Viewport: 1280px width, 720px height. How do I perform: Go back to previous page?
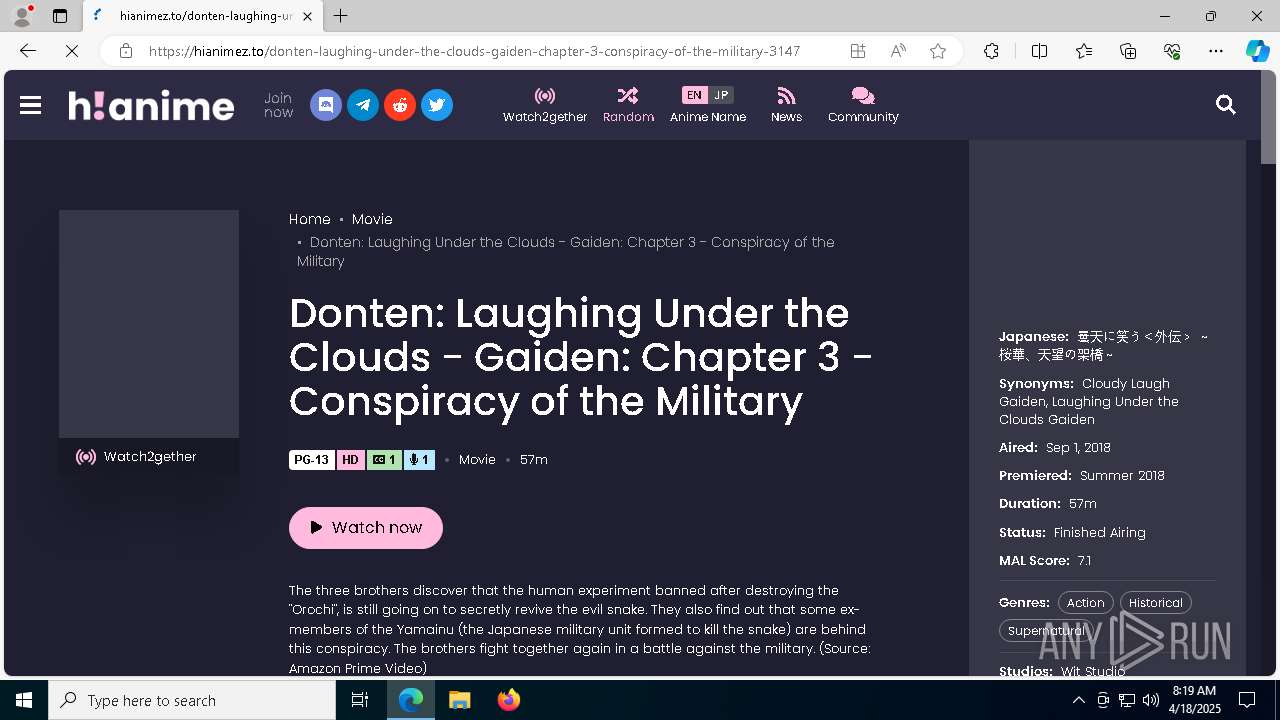tap(28, 51)
